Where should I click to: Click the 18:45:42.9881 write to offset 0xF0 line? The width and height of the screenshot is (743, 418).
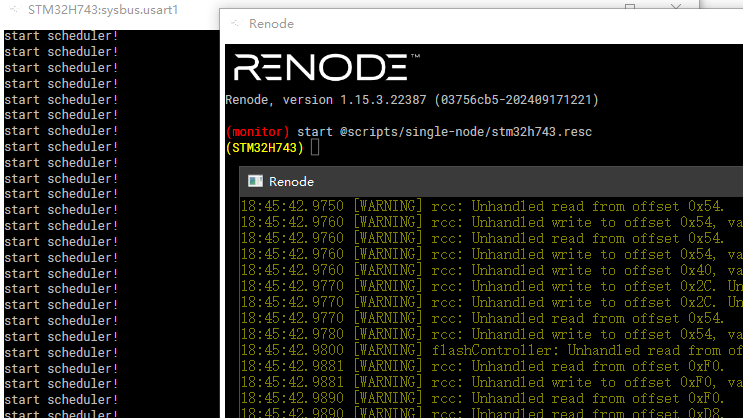[491, 382]
